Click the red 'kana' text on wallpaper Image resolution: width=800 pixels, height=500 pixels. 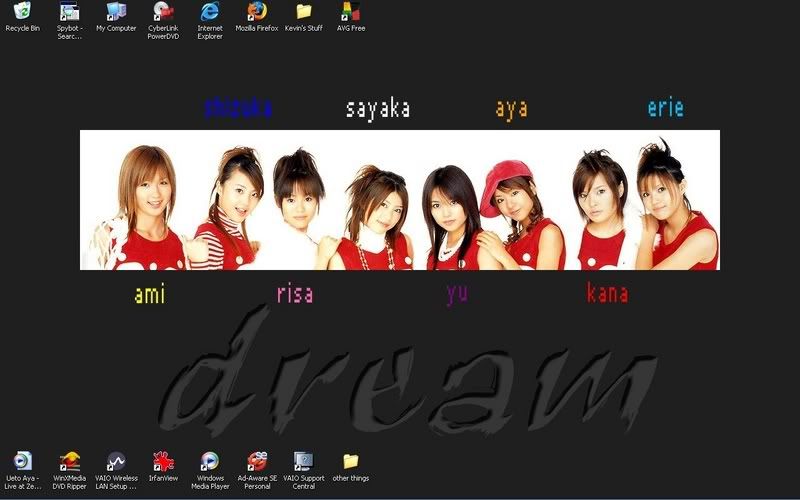tap(607, 293)
